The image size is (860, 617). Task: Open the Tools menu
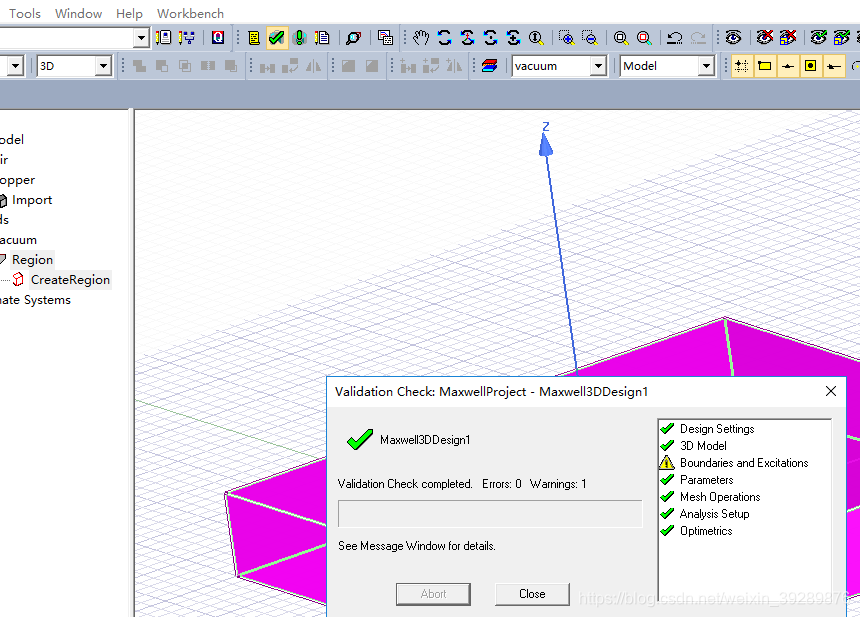coord(25,13)
